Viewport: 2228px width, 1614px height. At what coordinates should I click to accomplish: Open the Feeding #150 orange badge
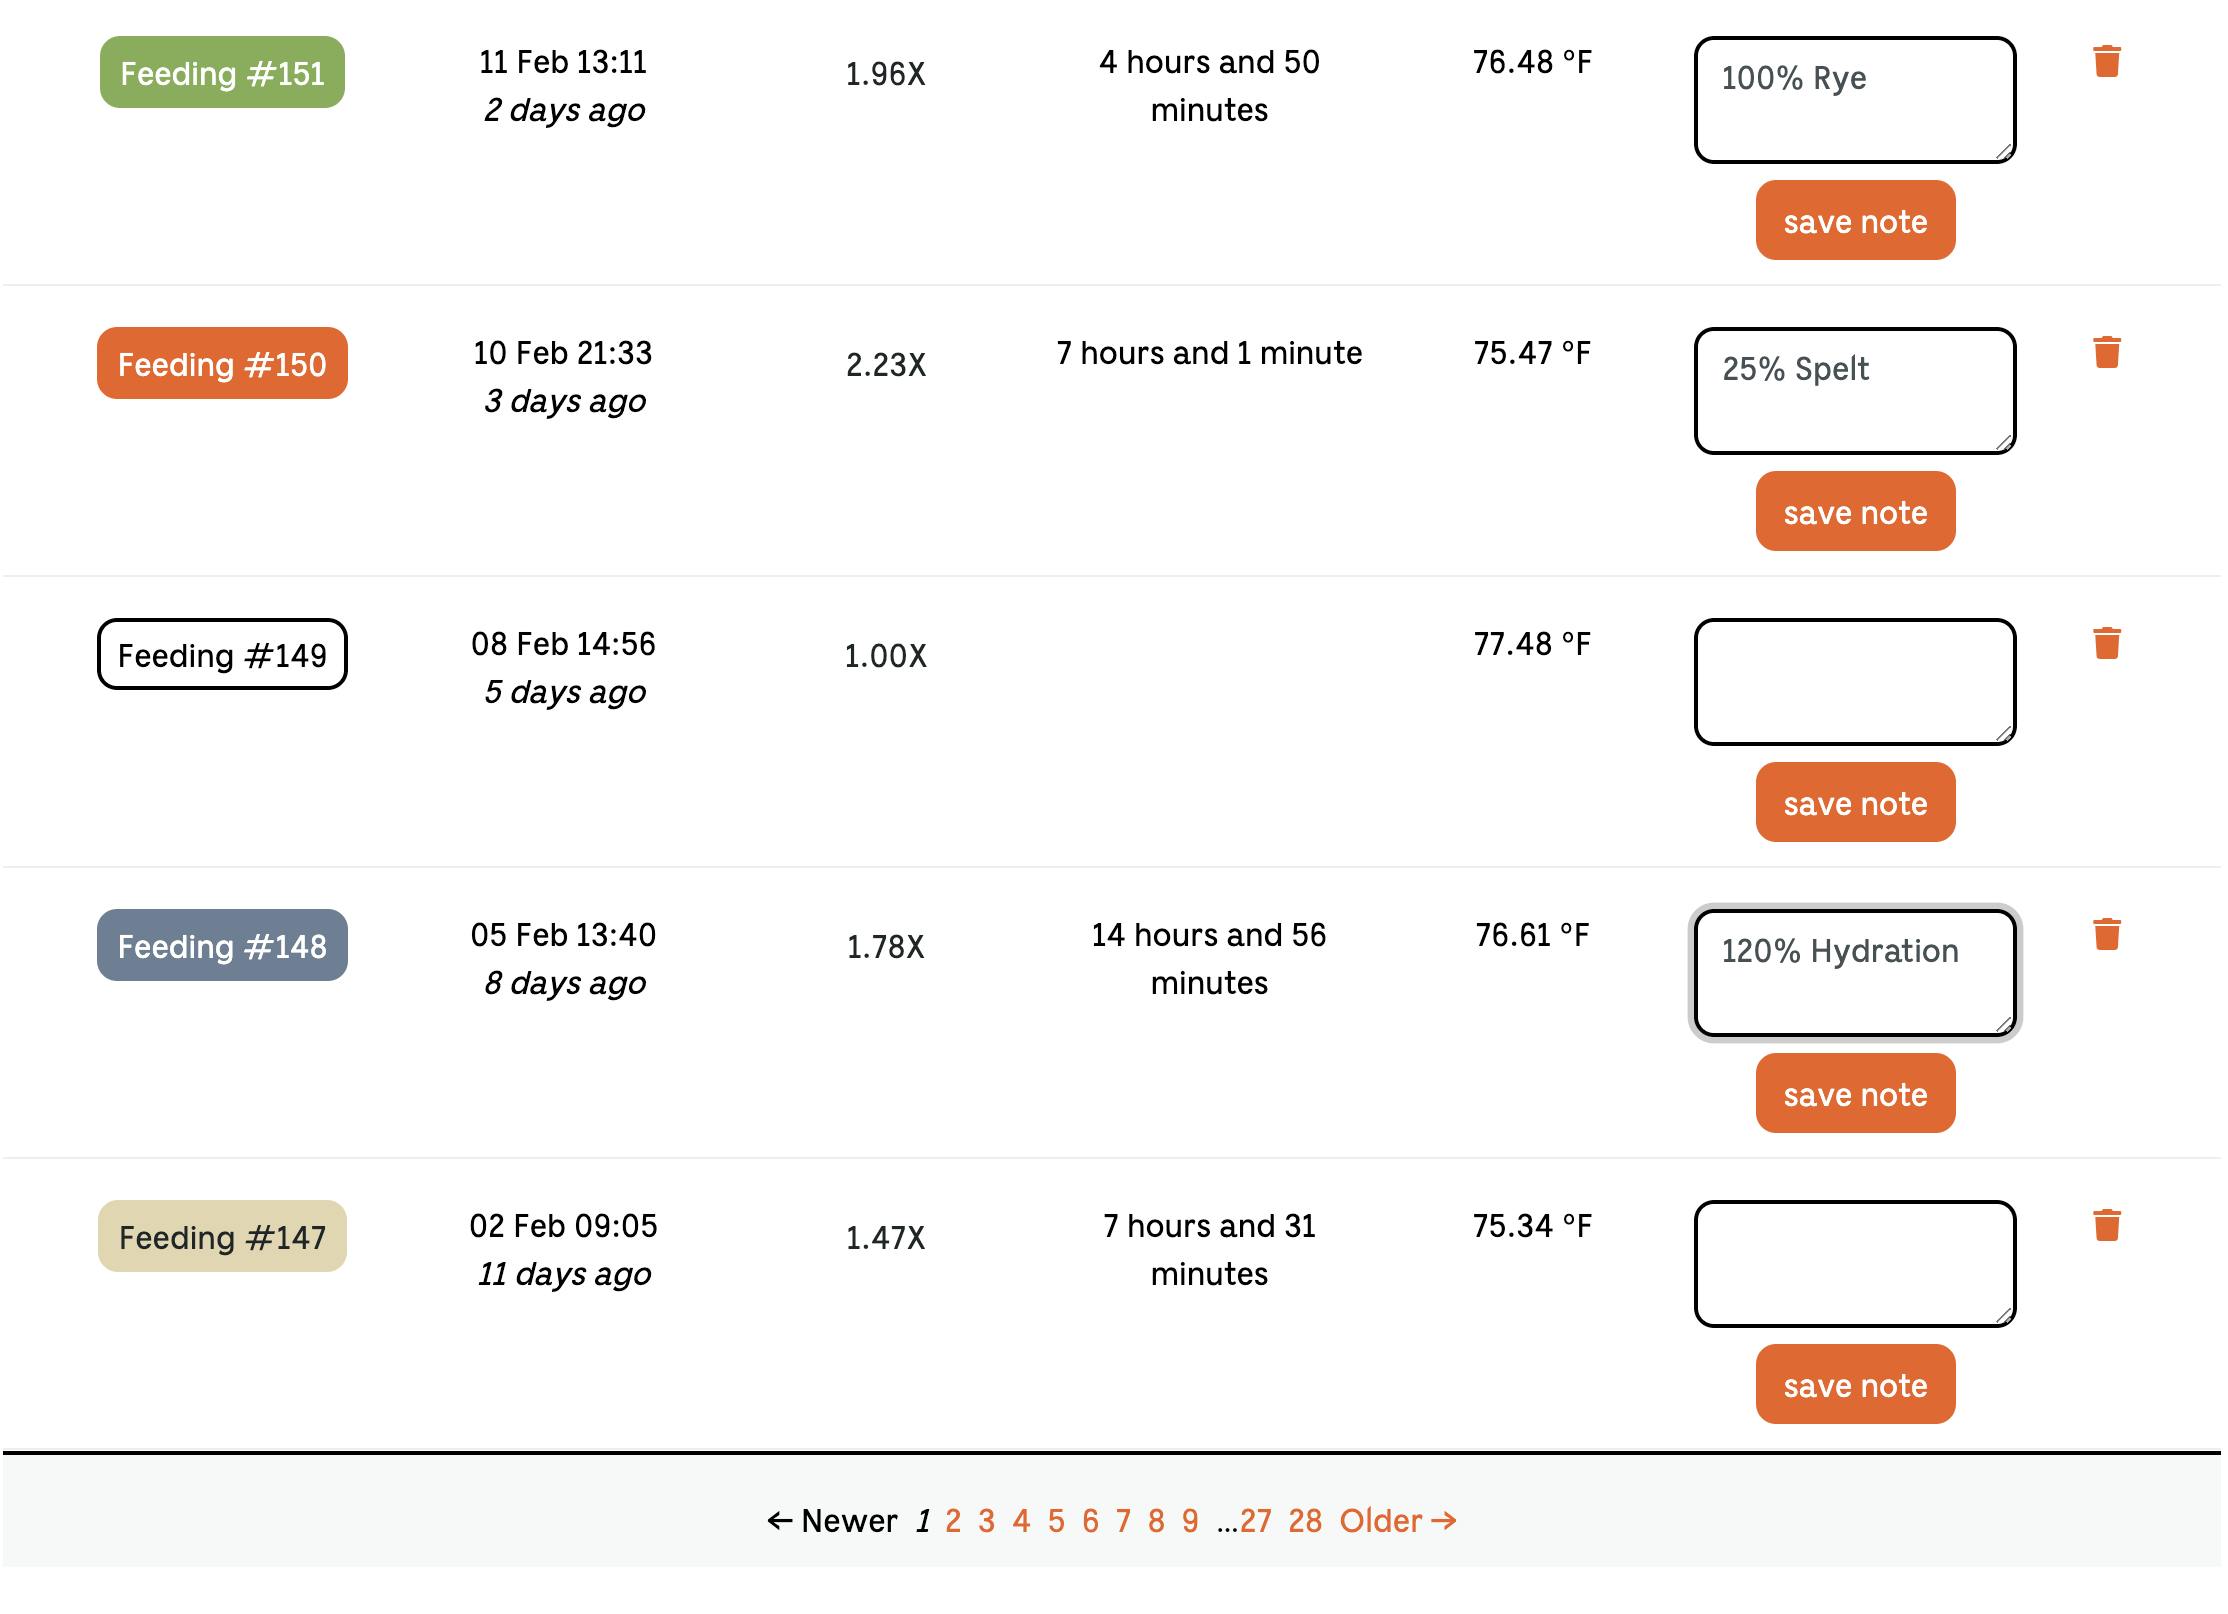coord(222,364)
